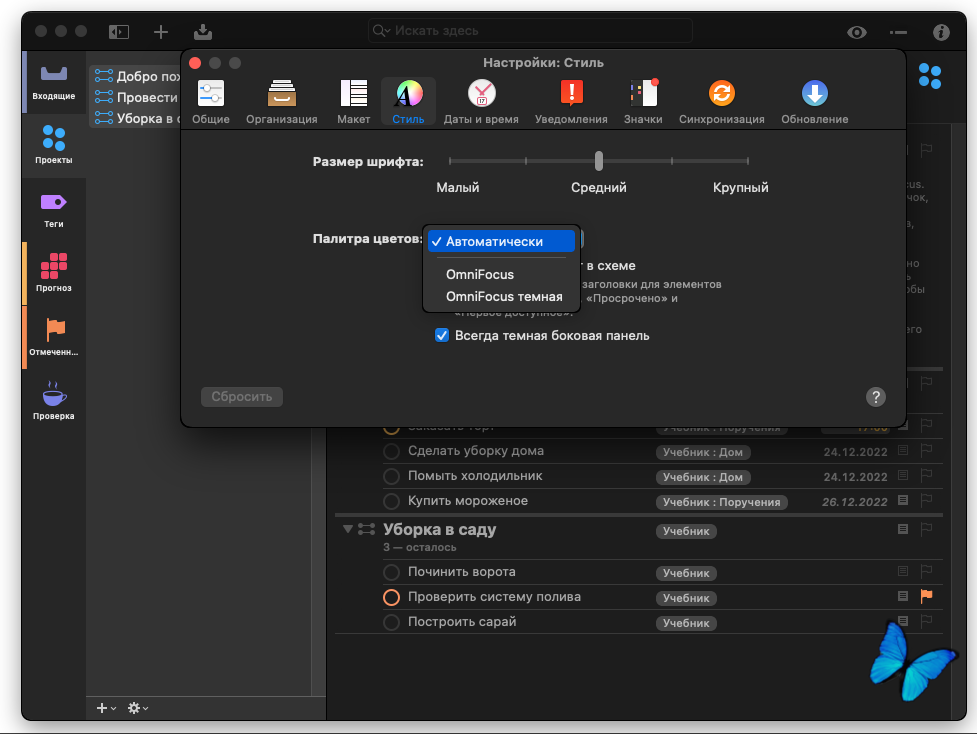Complete task Помыть холодильник
Image resolution: width=977 pixels, height=734 pixels.
(x=391, y=477)
